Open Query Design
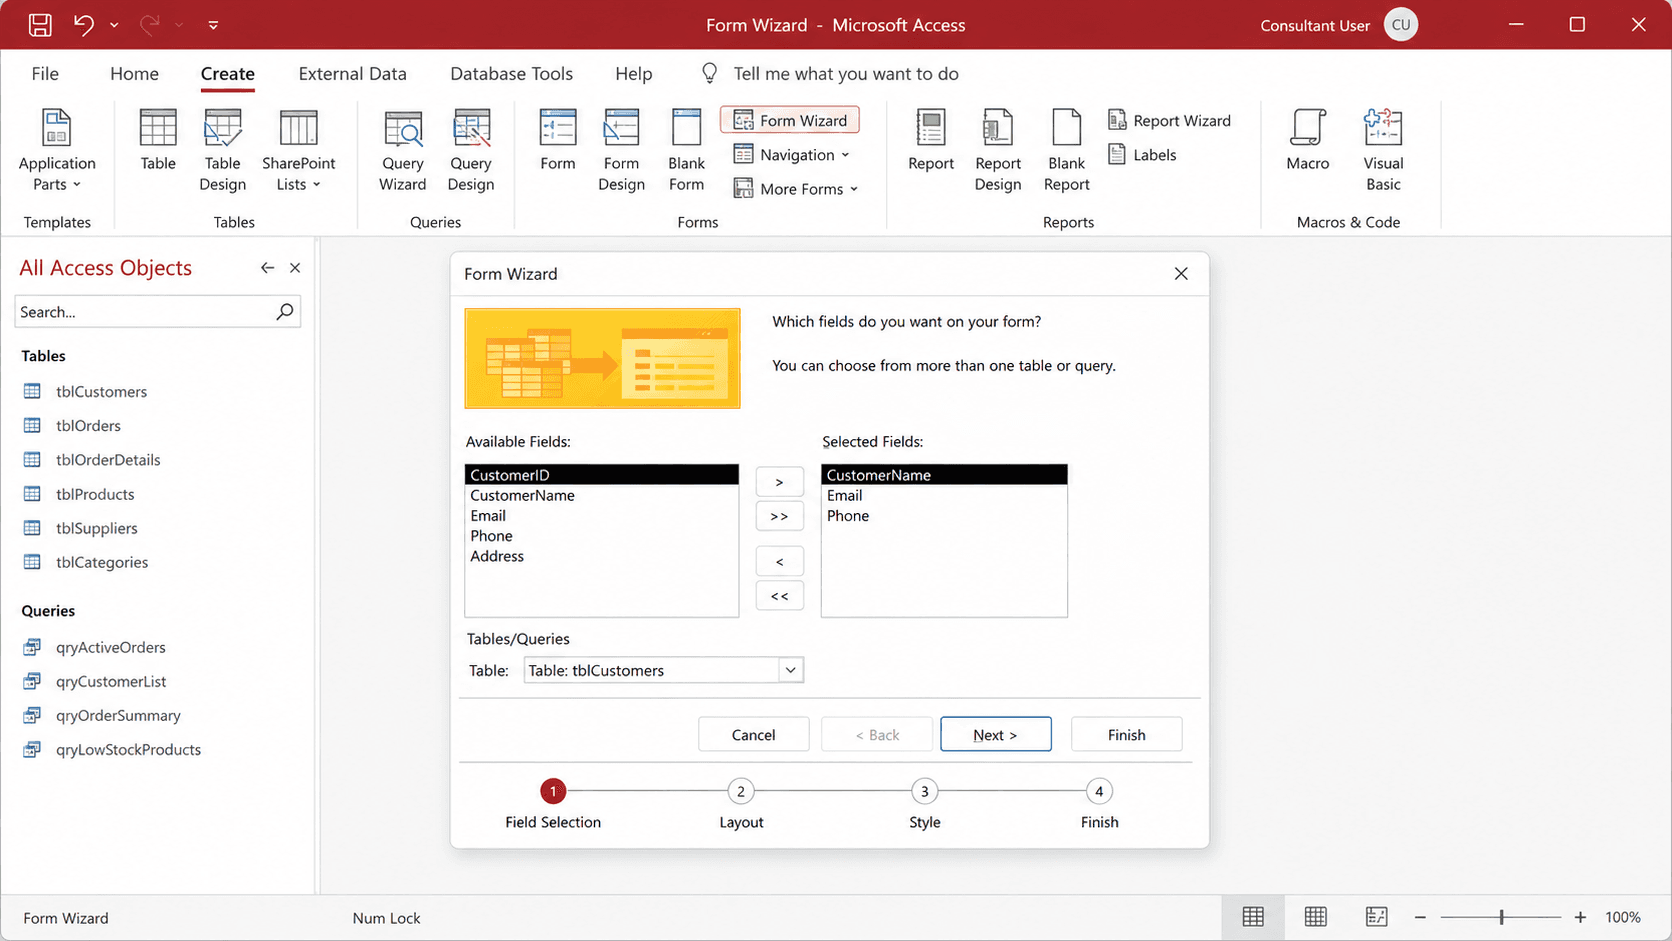Image resolution: width=1672 pixels, height=941 pixels. [471, 150]
